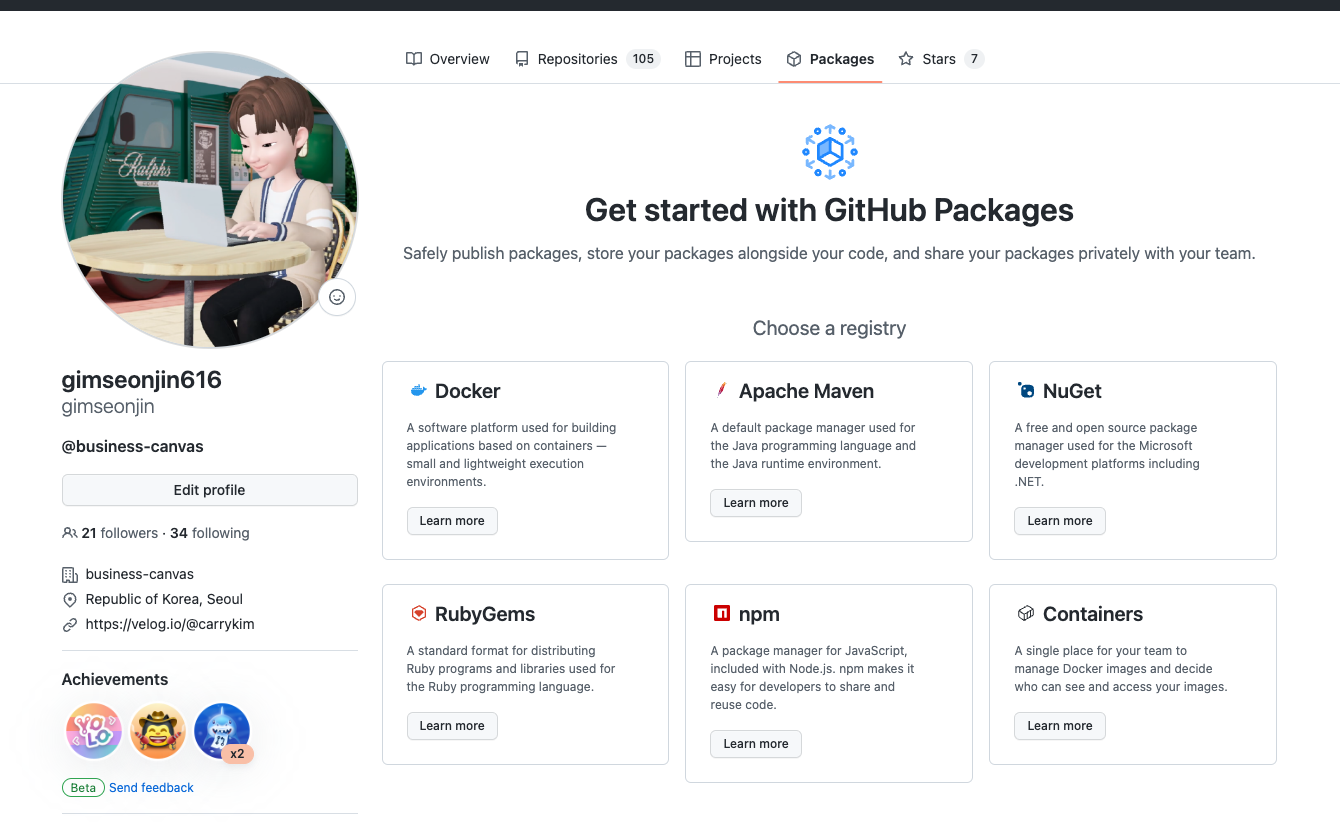Click the GitHub Packages blue hero icon

point(829,152)
